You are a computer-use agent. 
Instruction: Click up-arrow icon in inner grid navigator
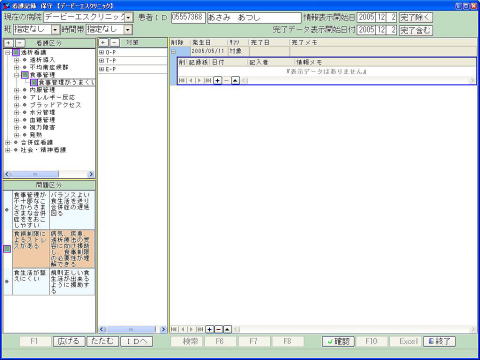click(x=235, y=80)
